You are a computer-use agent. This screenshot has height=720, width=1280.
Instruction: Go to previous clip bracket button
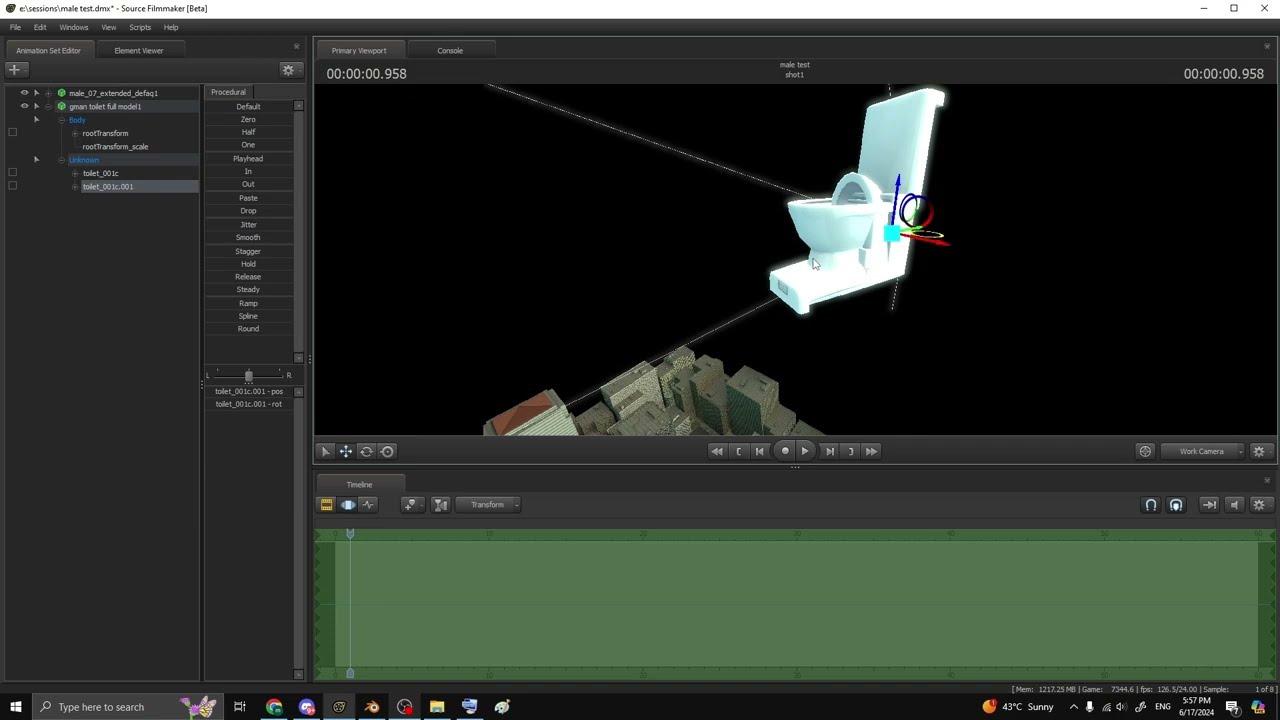pos(738,452)
